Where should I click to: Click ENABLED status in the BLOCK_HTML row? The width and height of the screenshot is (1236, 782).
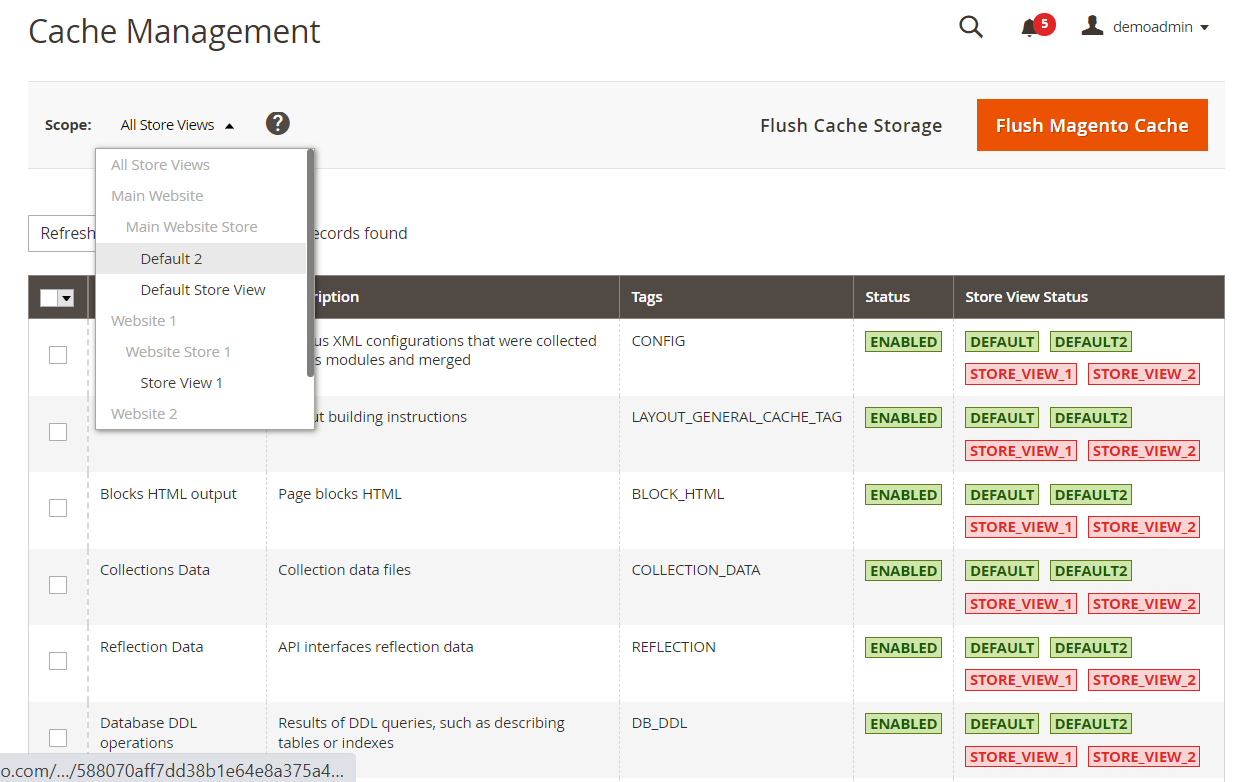click(x=904, y=495)
